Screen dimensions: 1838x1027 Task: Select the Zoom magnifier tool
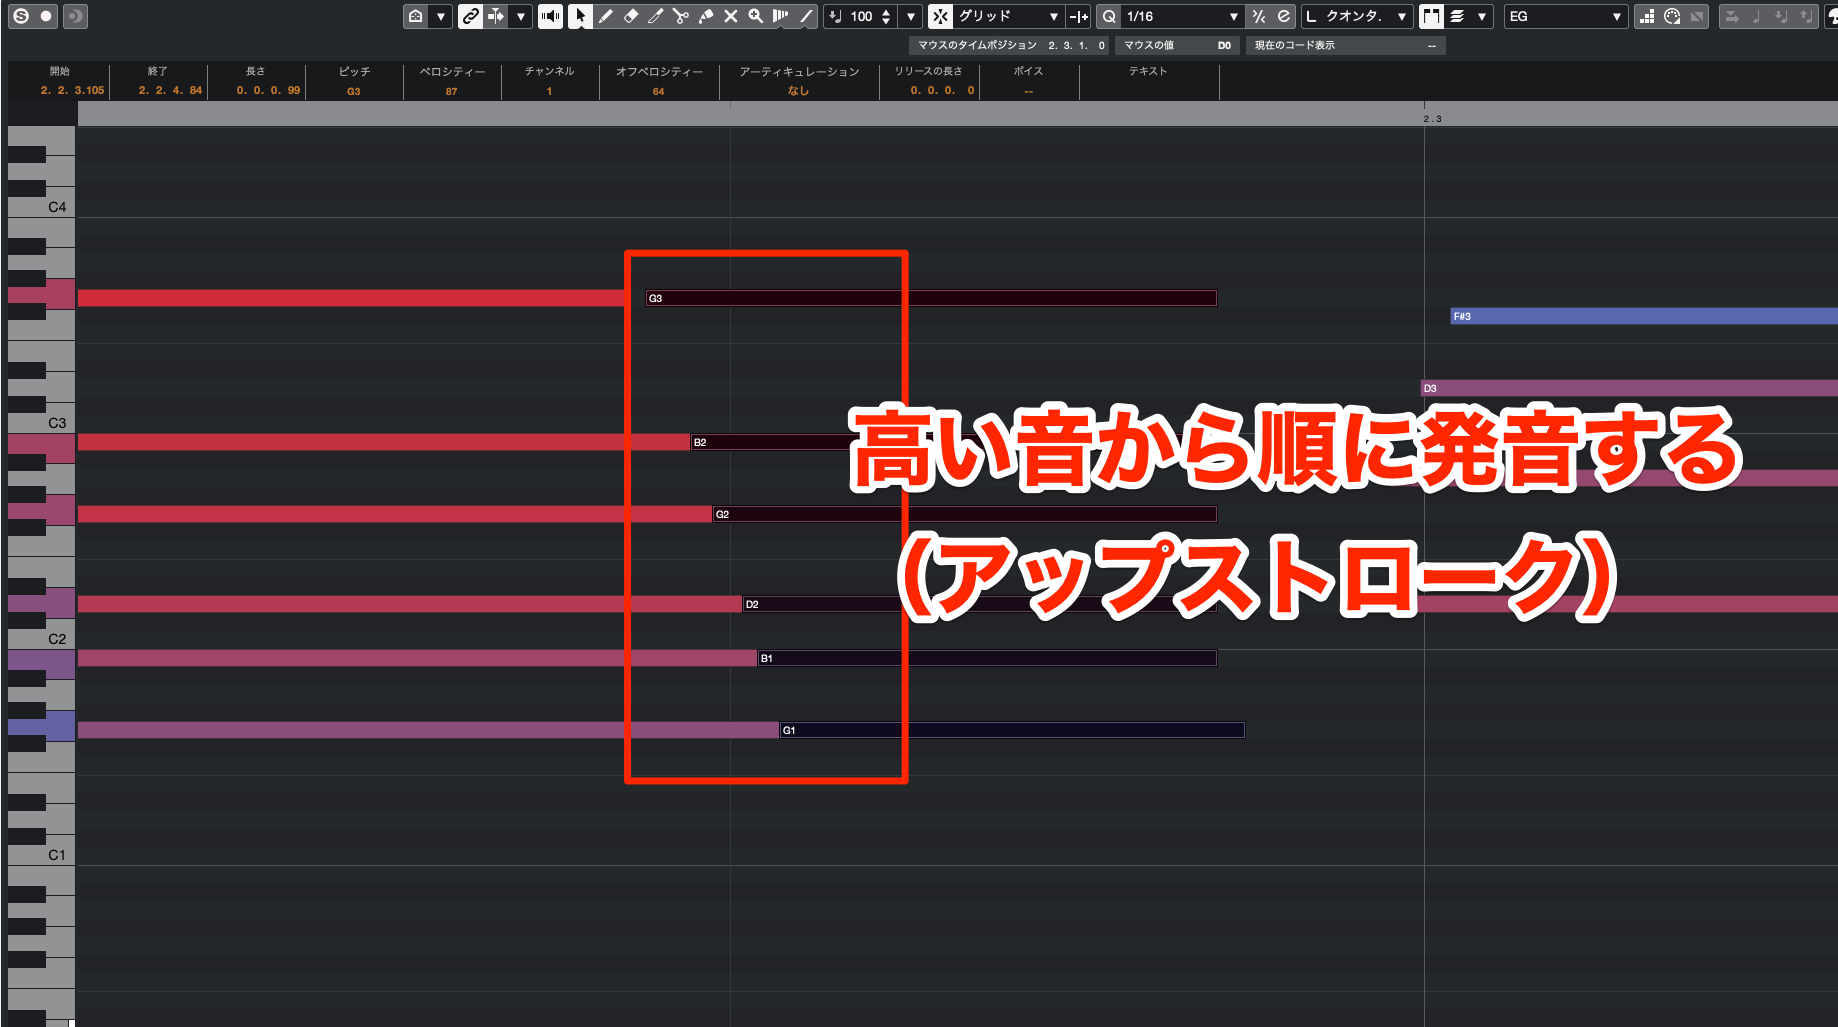755,16
